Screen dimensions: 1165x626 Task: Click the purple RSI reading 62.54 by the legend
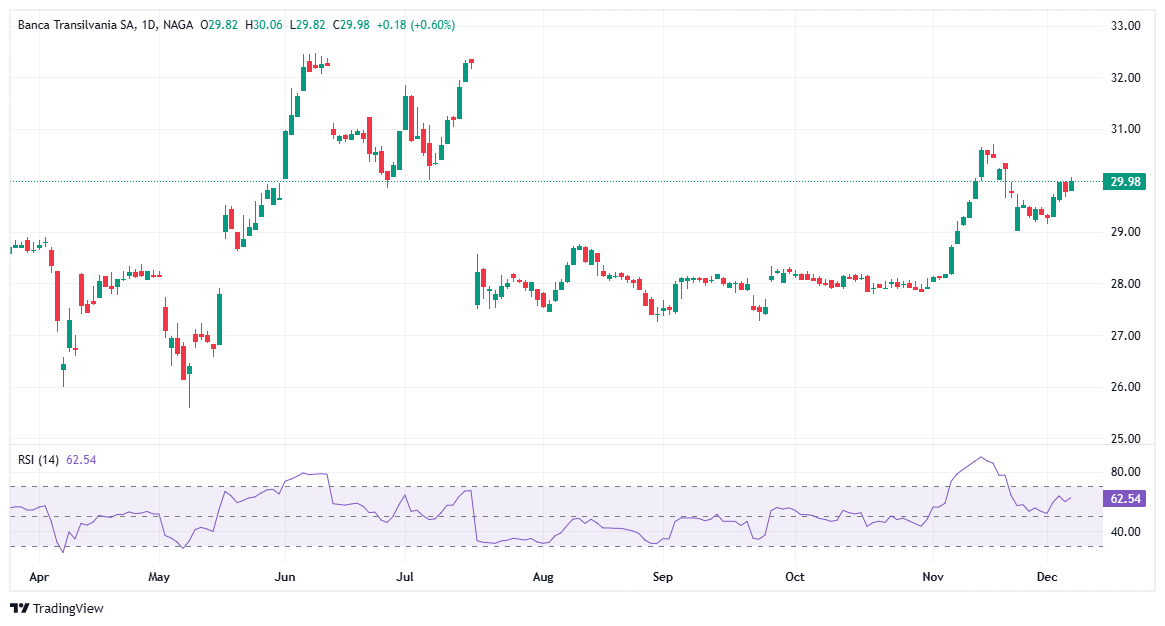point(81,460)
